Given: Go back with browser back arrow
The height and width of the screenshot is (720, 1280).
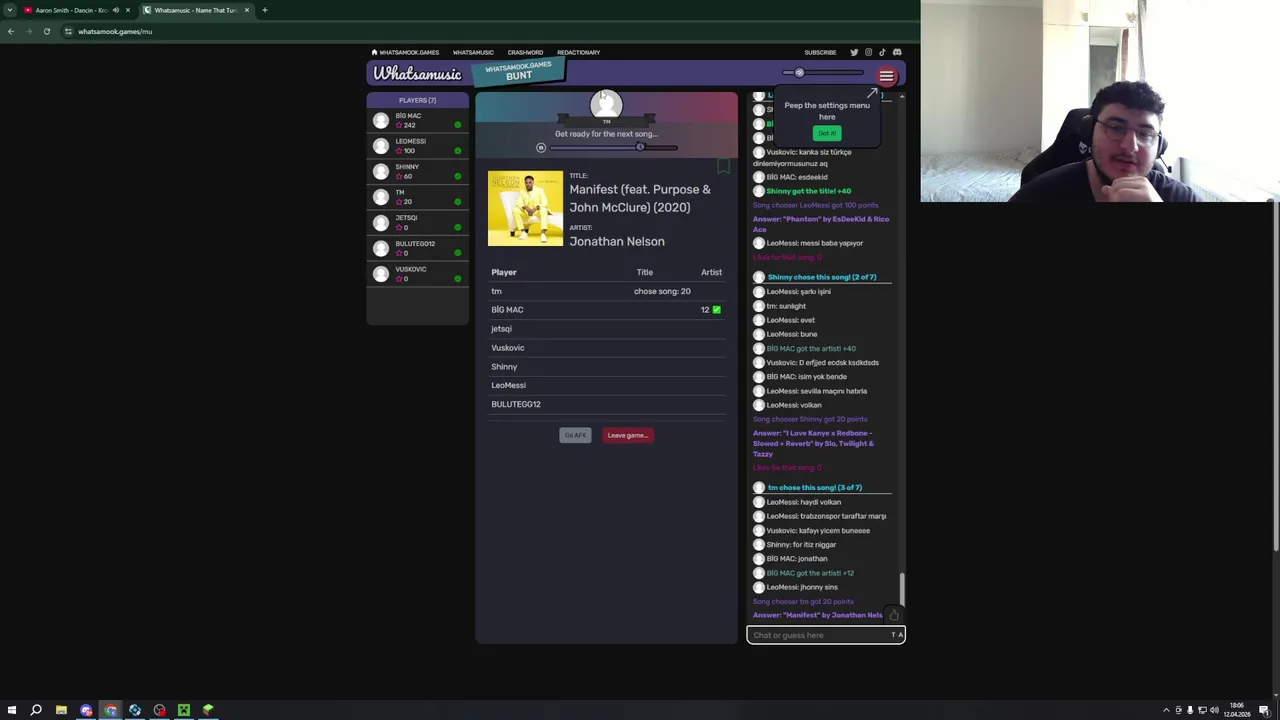Looking at the screenshot, I should click(x=10, y=31).
